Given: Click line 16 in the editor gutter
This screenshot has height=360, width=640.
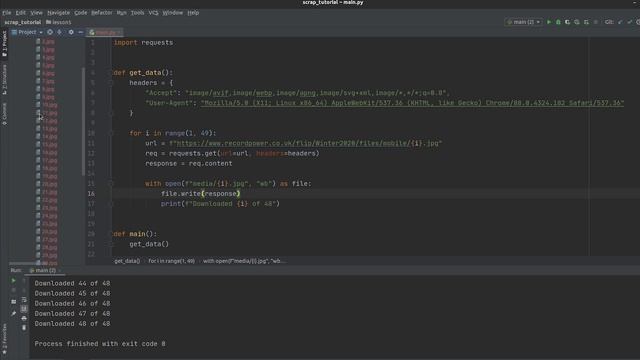Looking at the screenshot, I should point(91,193).
